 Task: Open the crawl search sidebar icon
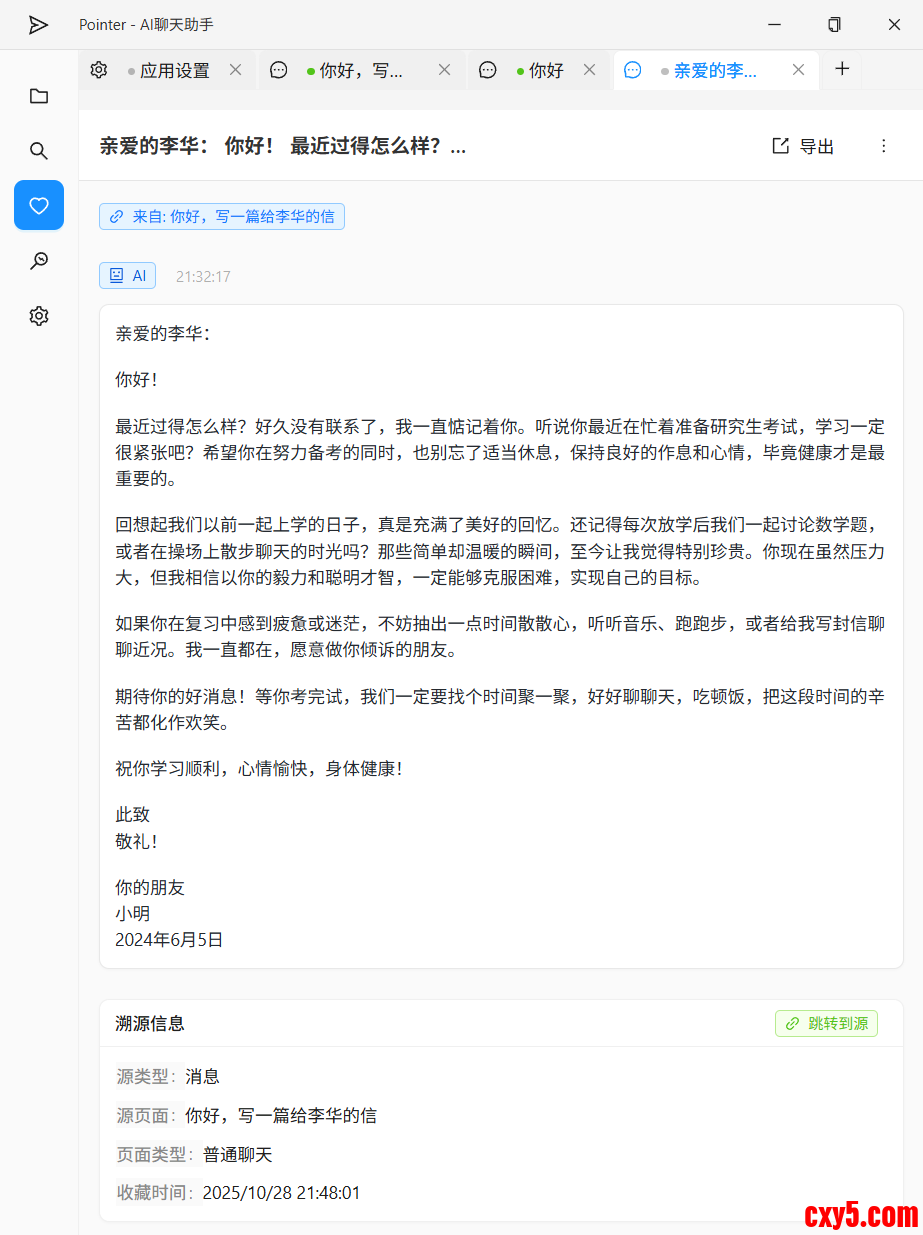[x=39, y=261]
